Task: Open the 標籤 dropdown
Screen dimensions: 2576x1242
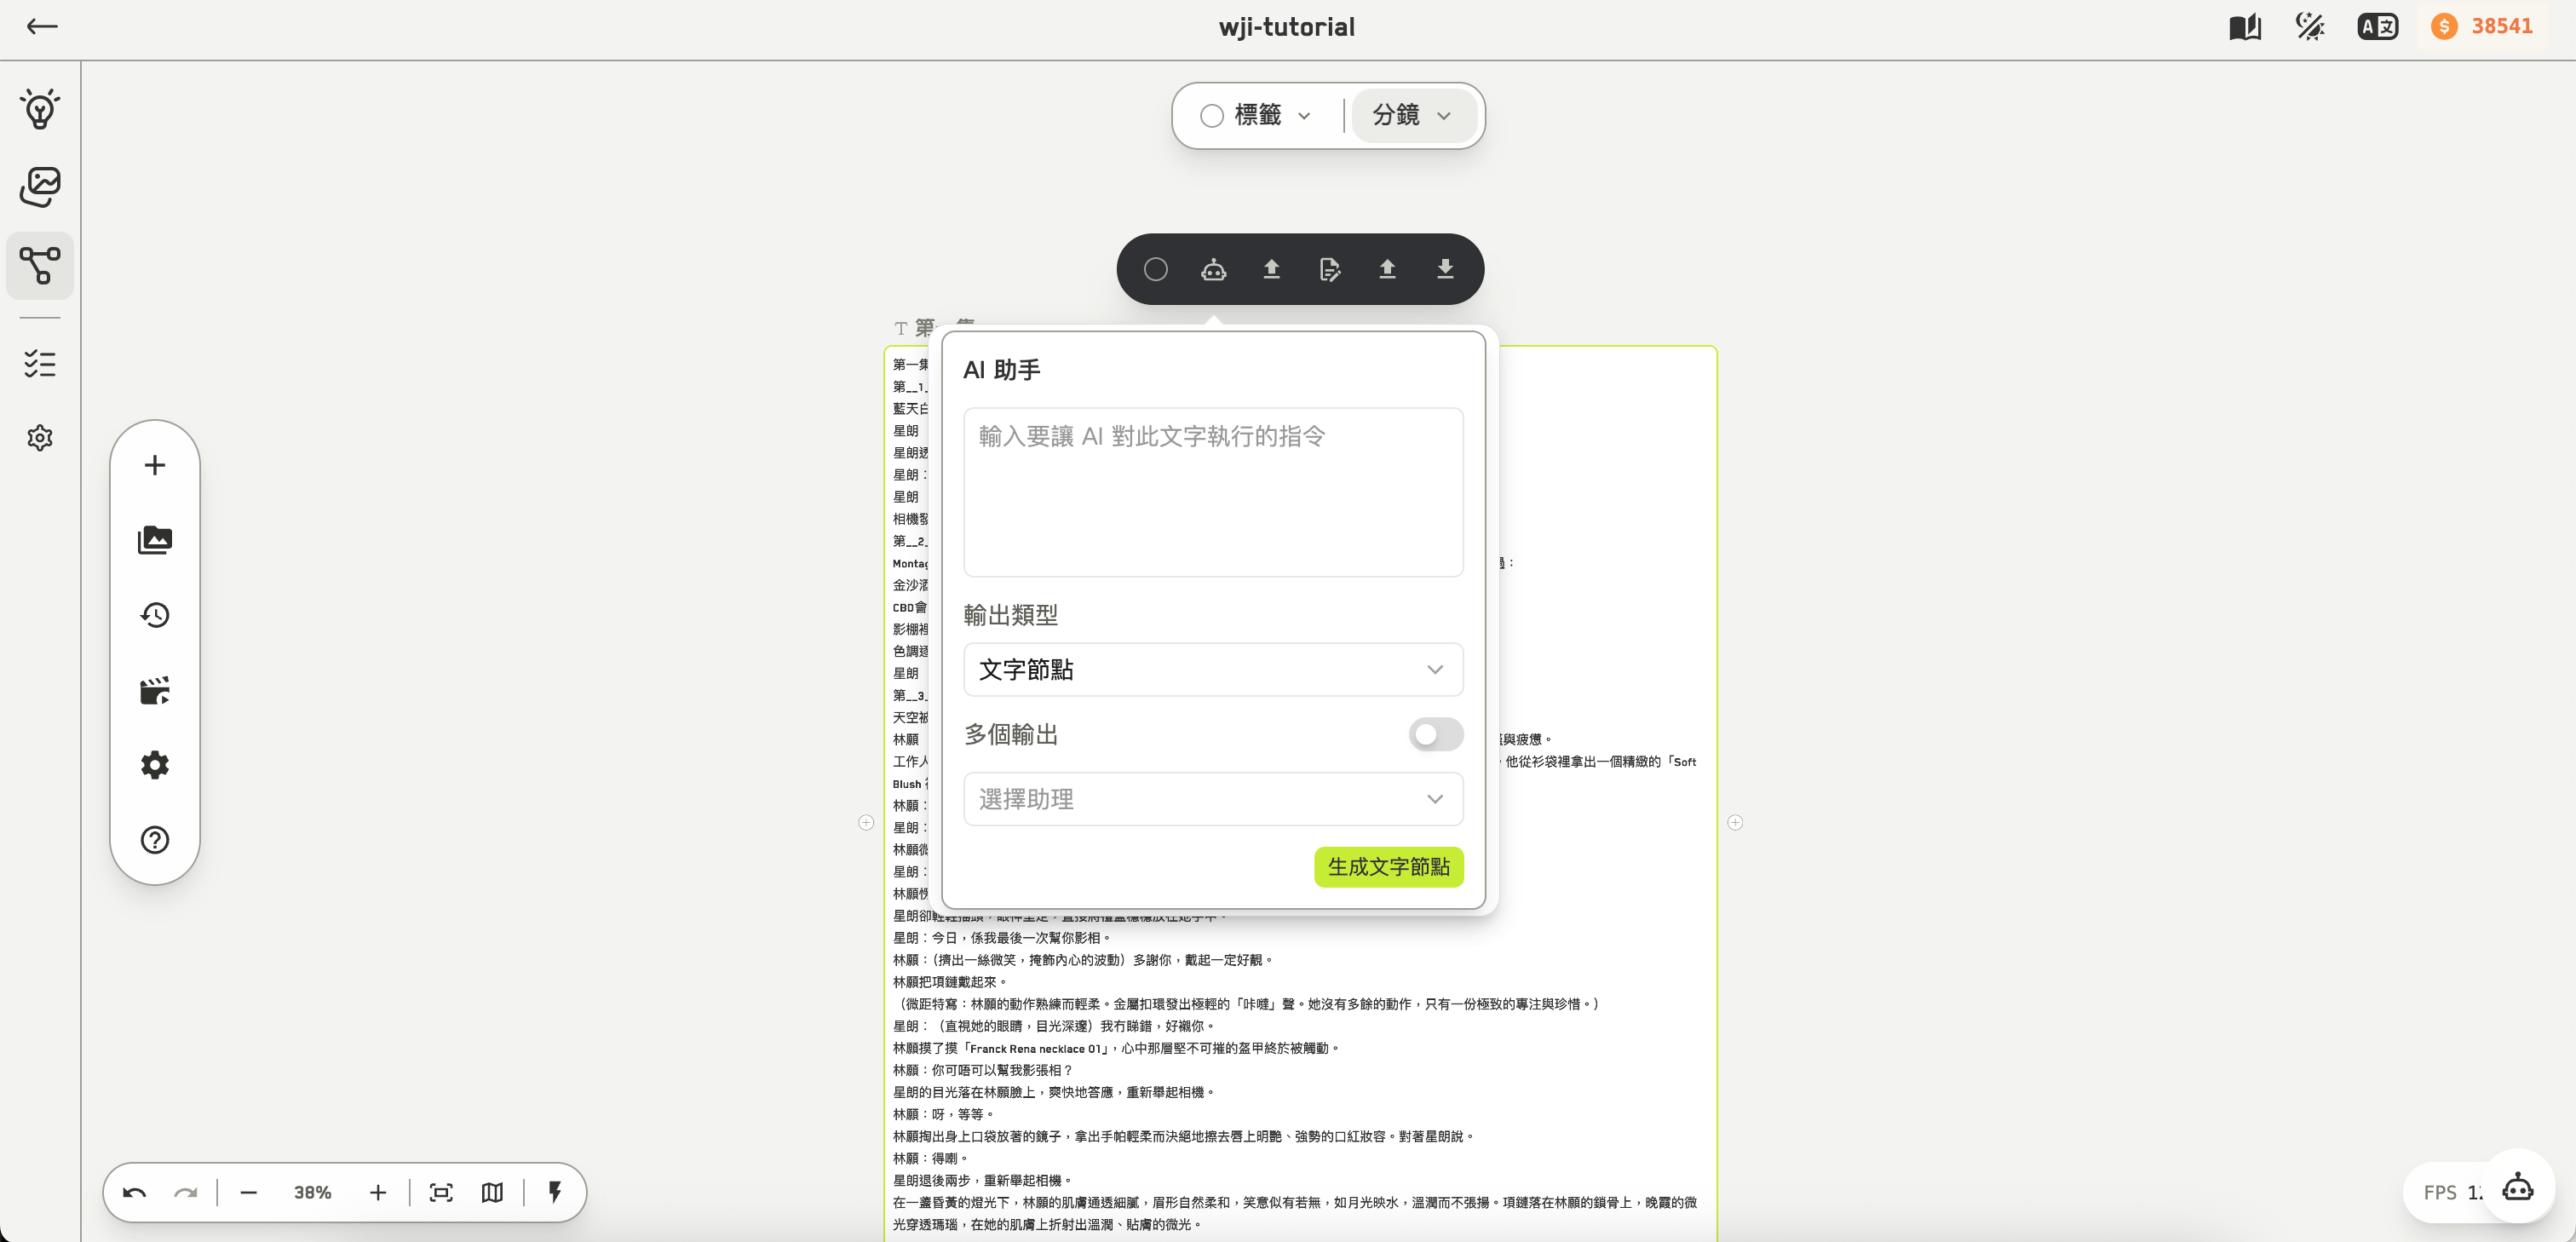Action: 1259,116
